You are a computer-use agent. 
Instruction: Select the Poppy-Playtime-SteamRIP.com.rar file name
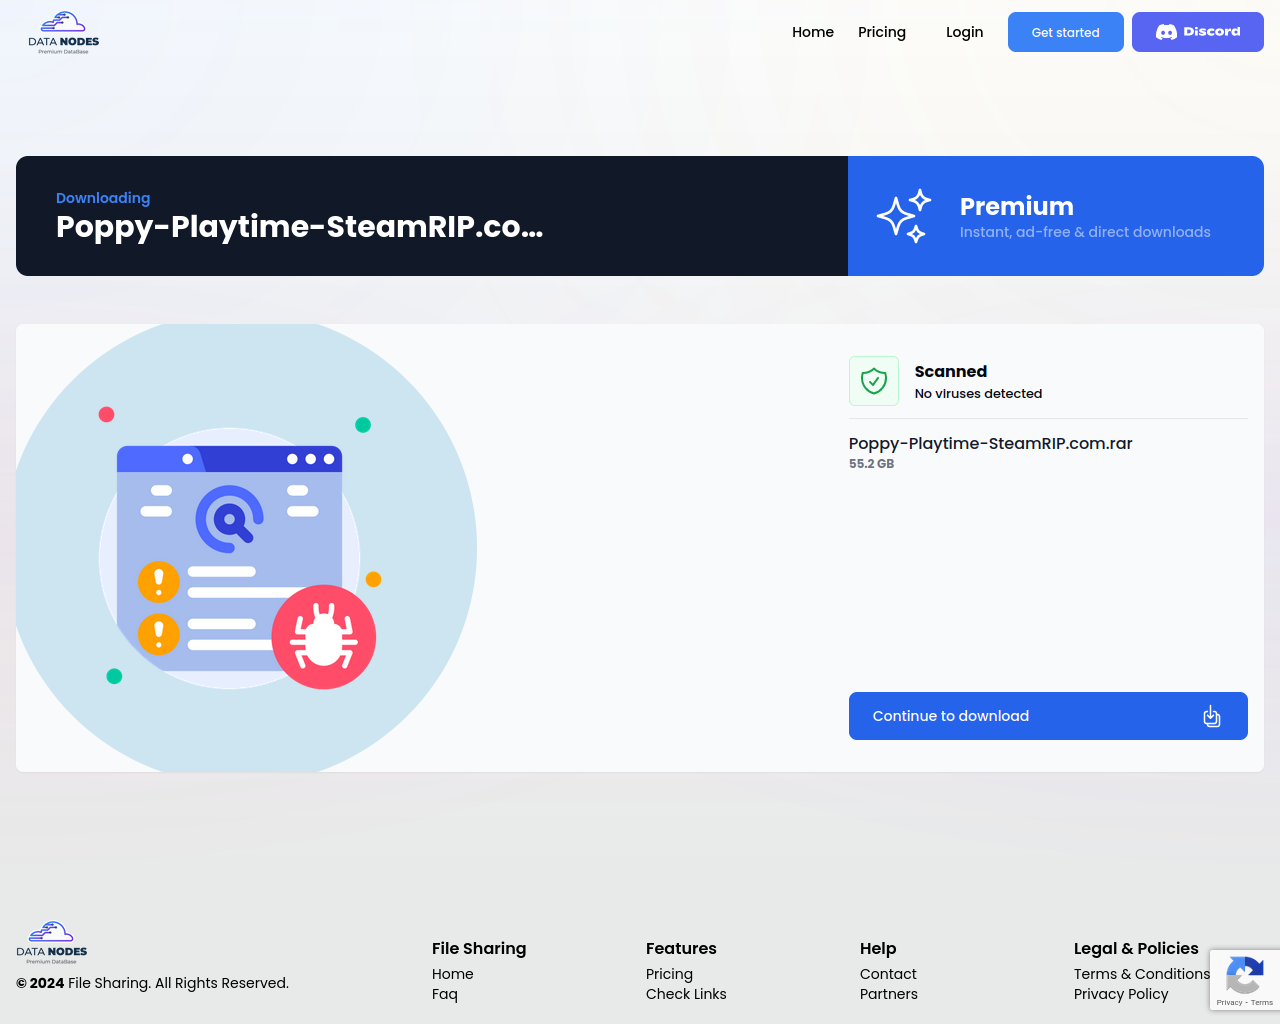pos(990,444)
